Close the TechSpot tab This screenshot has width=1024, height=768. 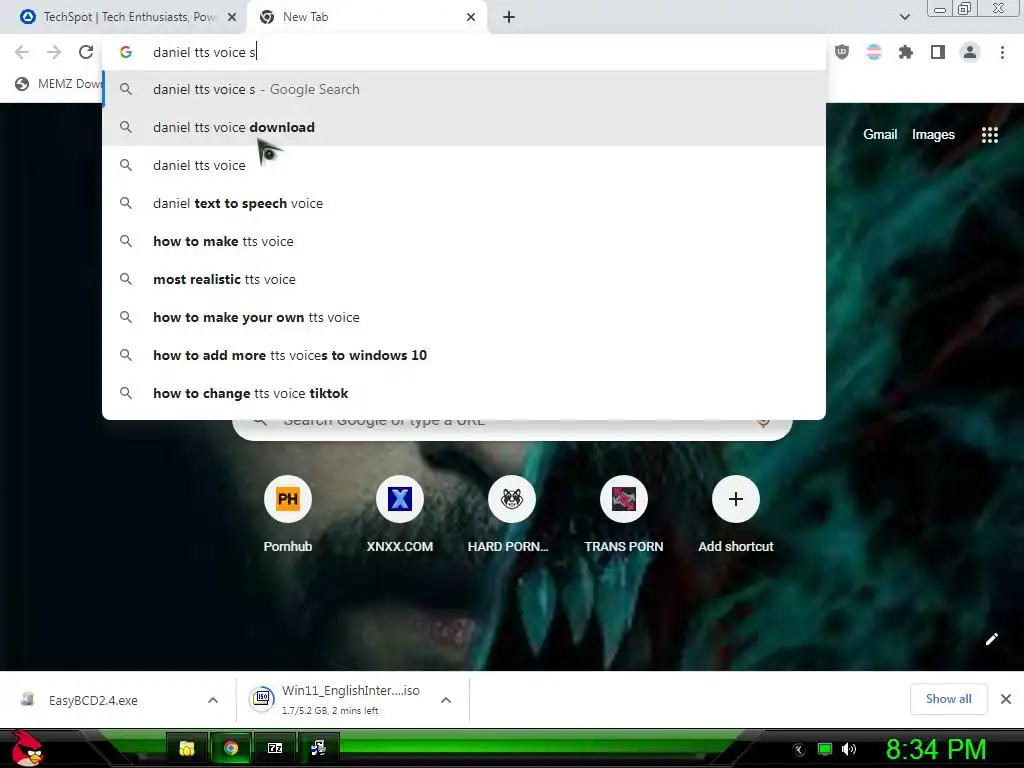(x=232, y=17)
